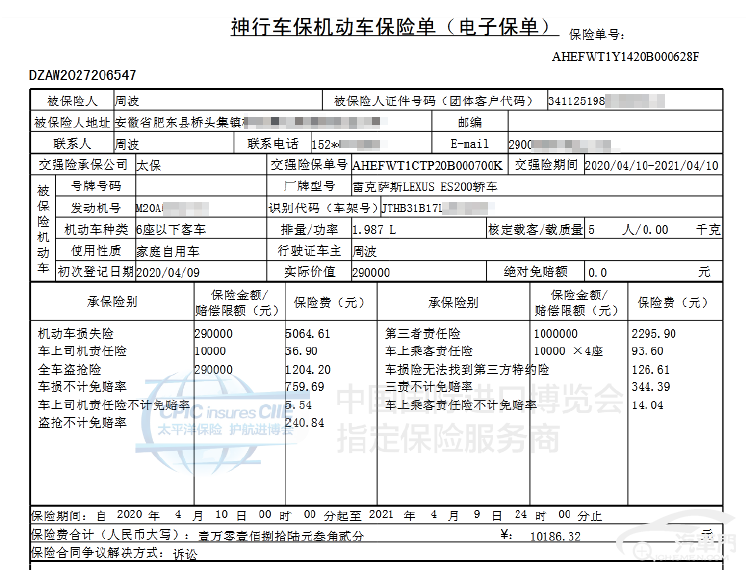Click the 邮编 label cell
This screenshot has height=572, width=746.
(x=469, y=122)
